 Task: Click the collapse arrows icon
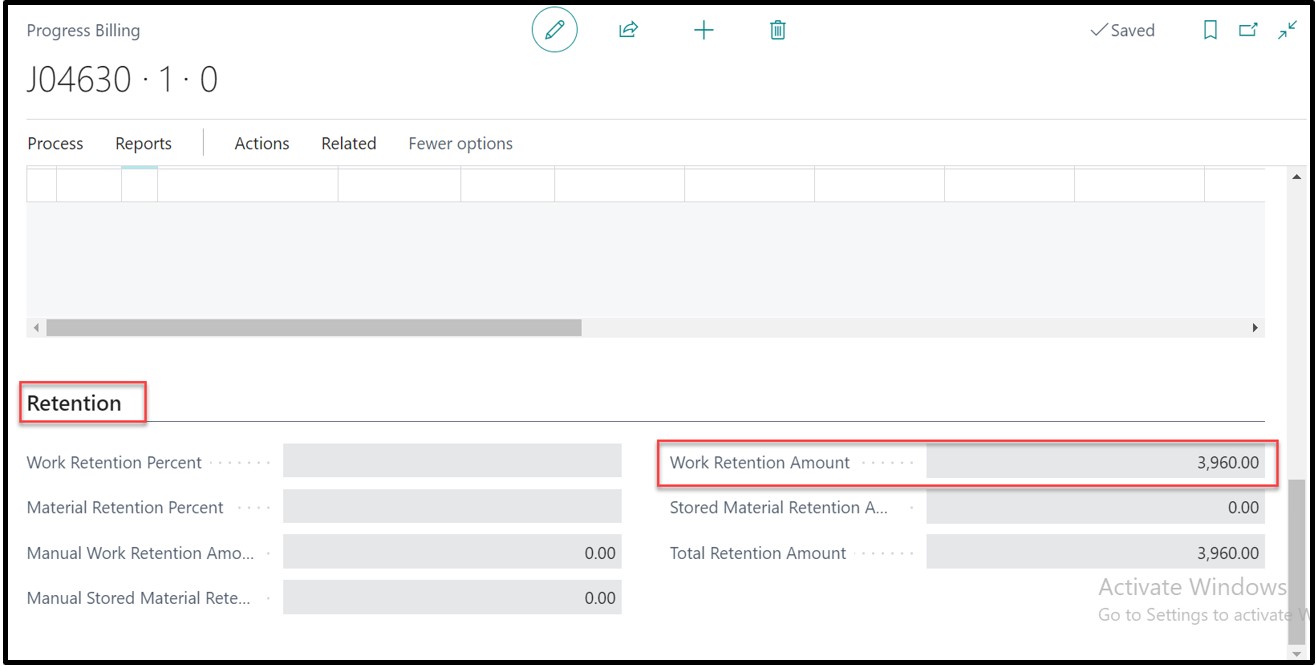click(x=1287, y=30)
